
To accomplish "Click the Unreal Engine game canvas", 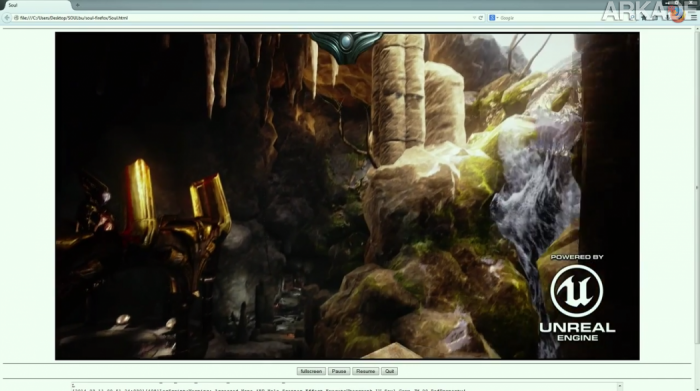I will 347,196.
